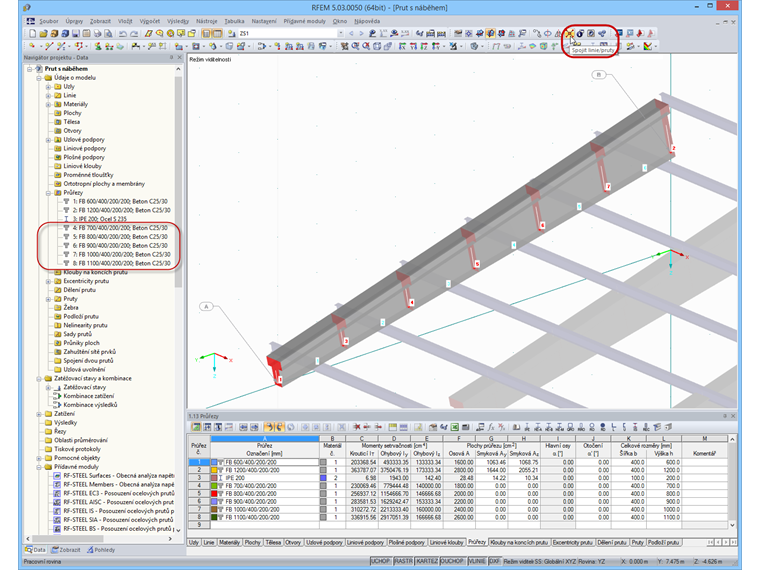This screenshot has width=760, height=570.
Task: Click the nodal support tool icon
Action: [x=98, y=46]
